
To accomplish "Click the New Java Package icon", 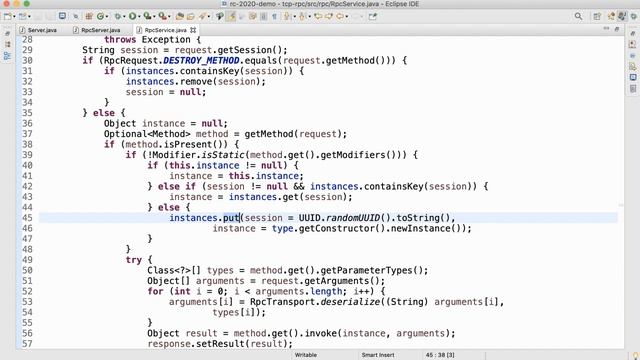I will point(89,16).
